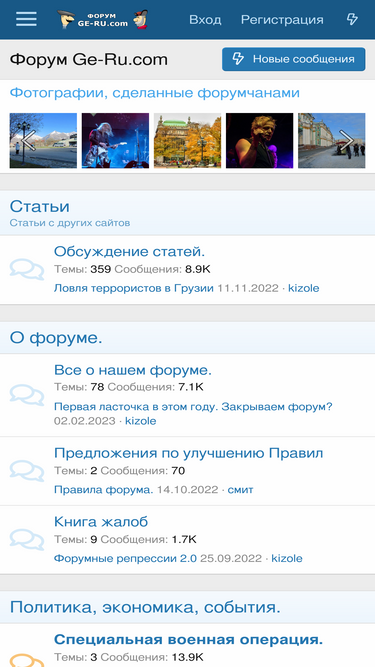Tap the lightning bolt icon in header

tap(352, 19)
